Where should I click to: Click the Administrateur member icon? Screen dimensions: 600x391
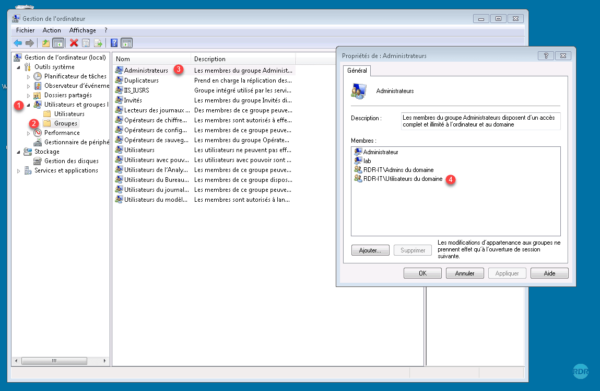pyautogui.click(x=358, y=152)
